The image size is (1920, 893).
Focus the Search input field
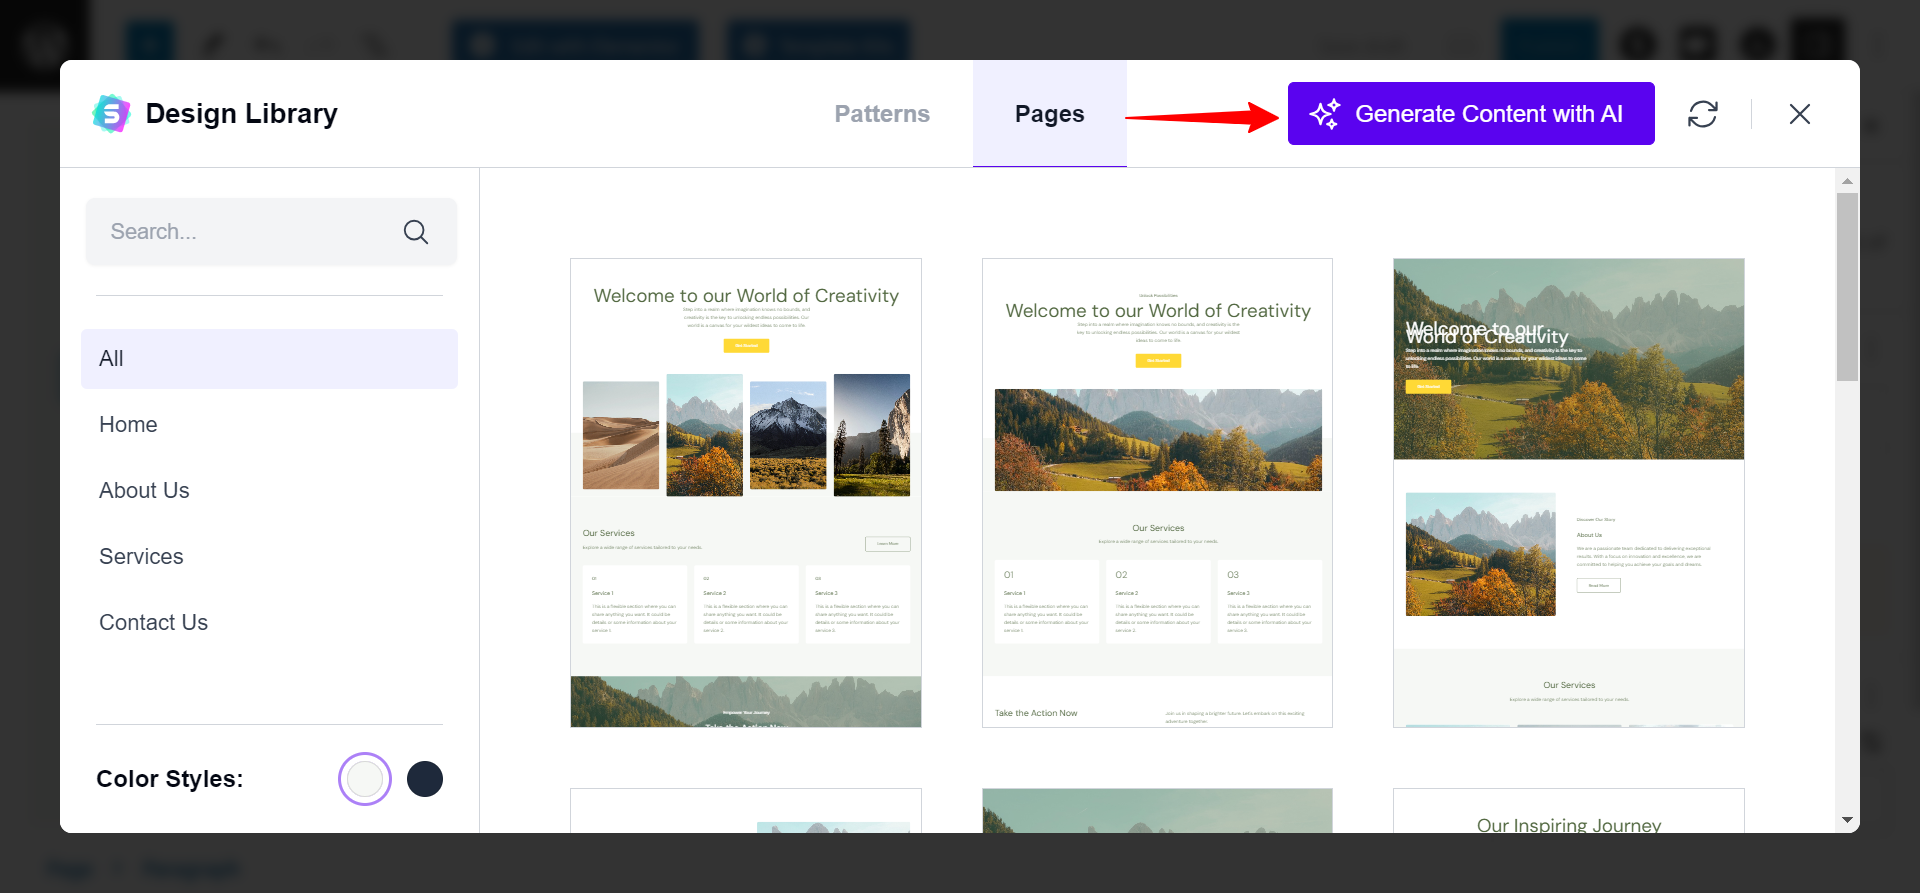click(271, 232)
